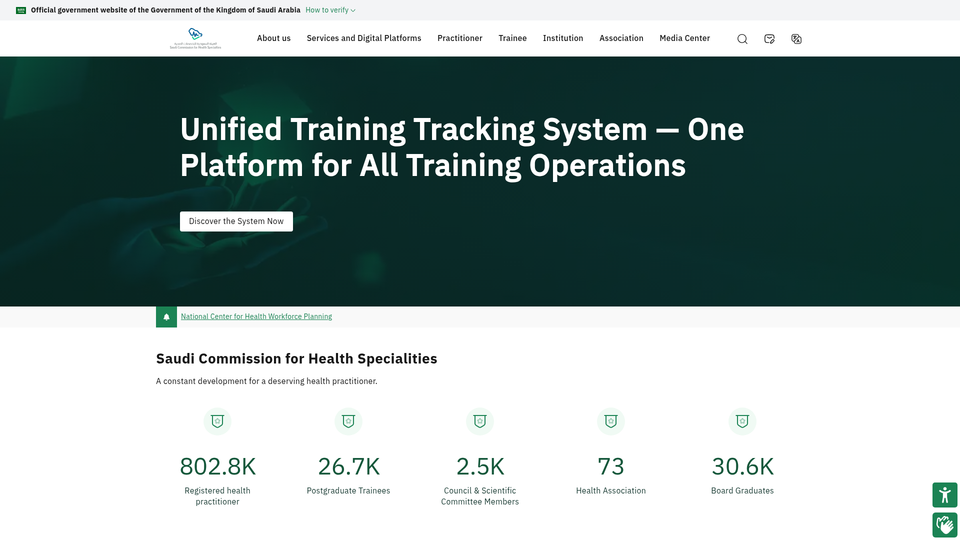
Task: Click the Registered health practitioner label
Action: (217, 496)
